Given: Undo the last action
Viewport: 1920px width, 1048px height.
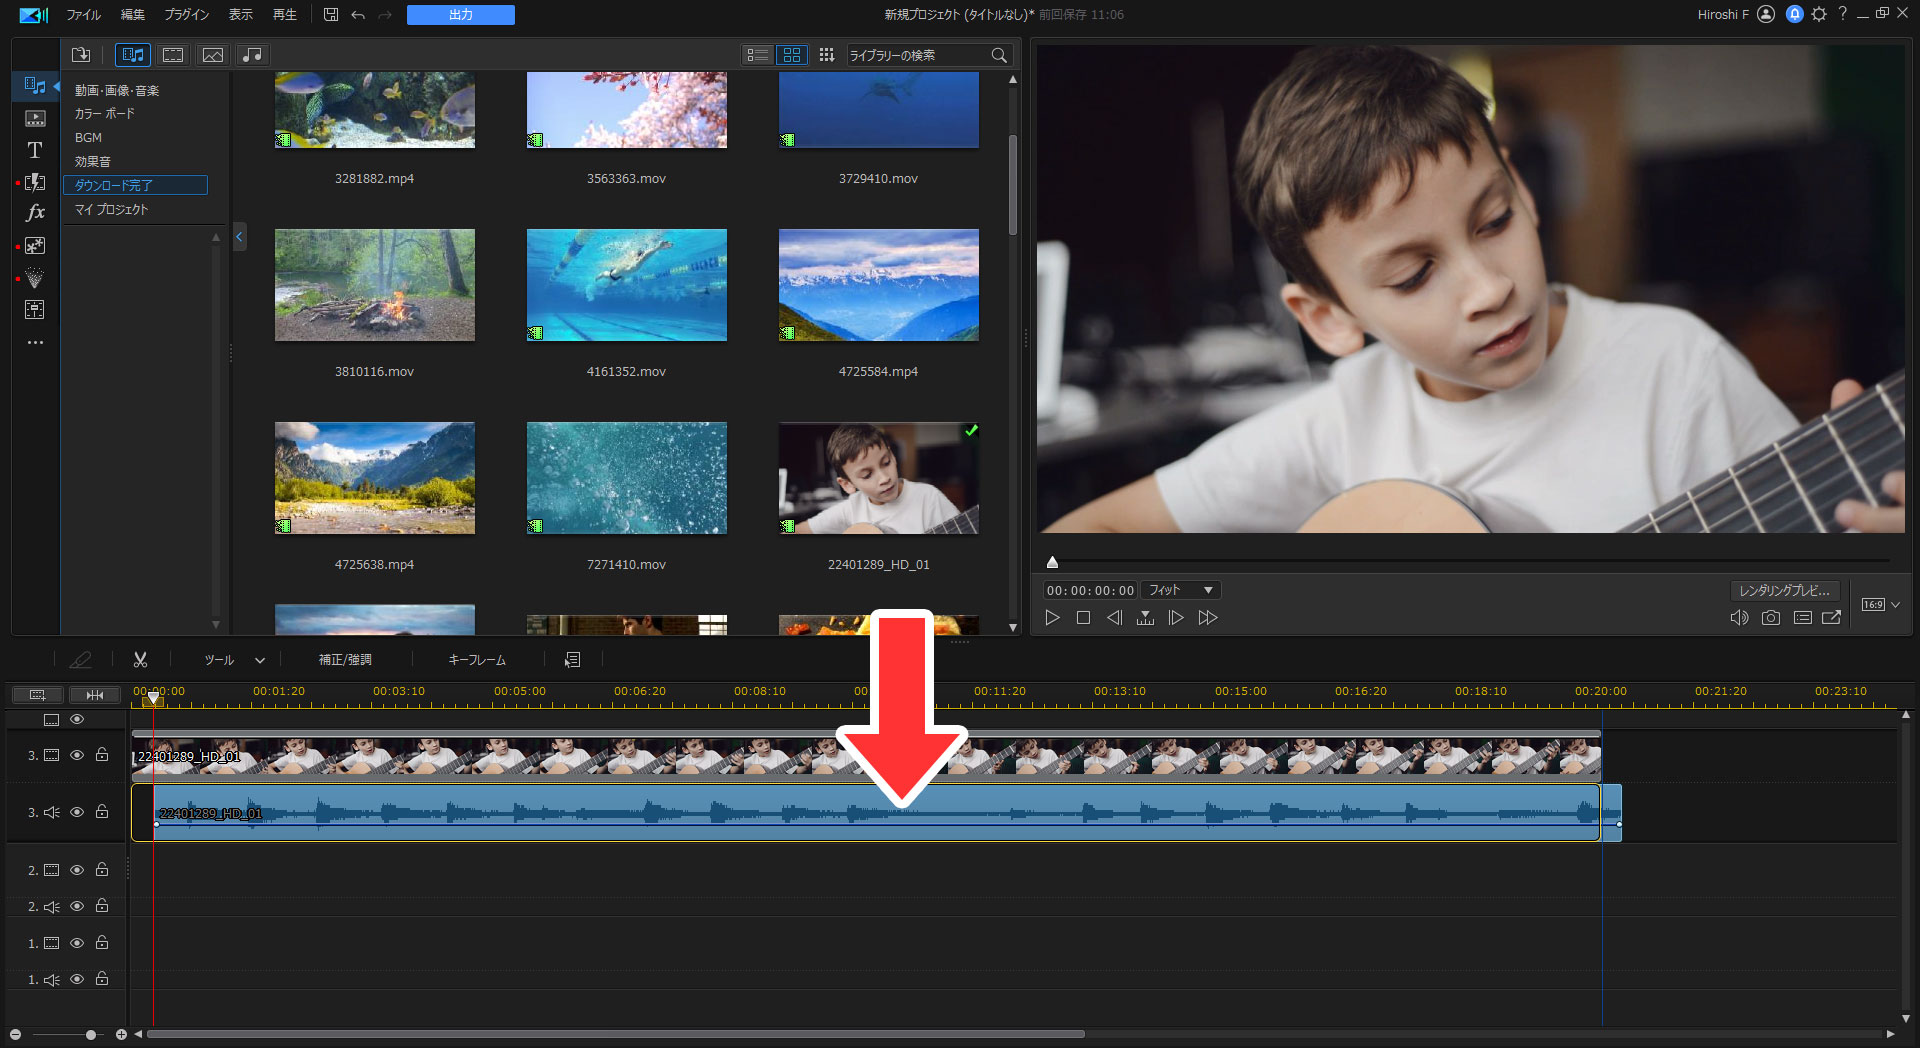Looking at the screenshot, I should click(358, 15).
